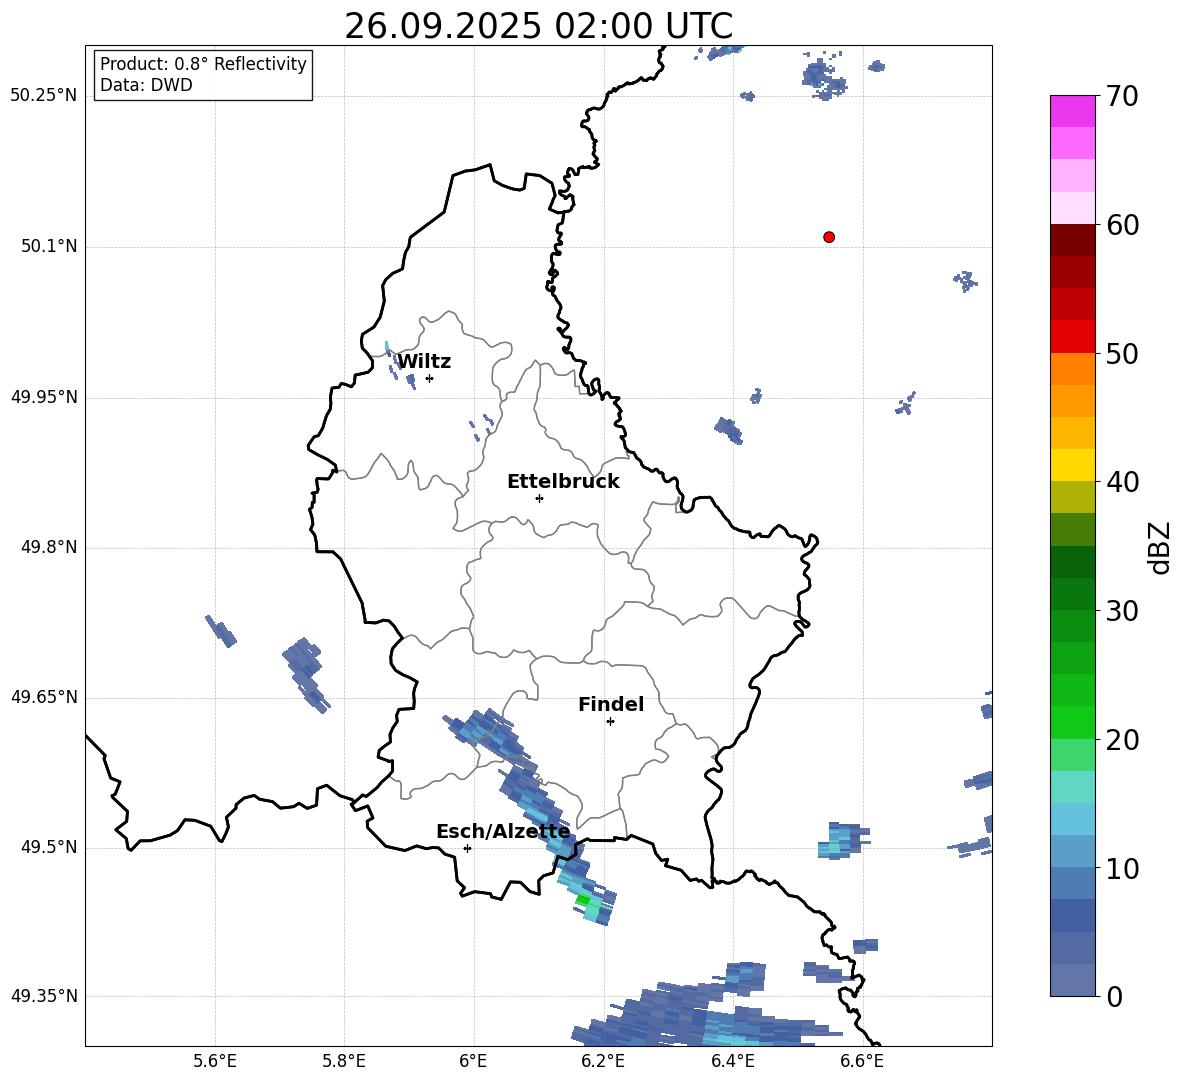1184x1081 pixels.
Task: Click the small radar echoes west of Wiltz
Action: tap(398, 365)
